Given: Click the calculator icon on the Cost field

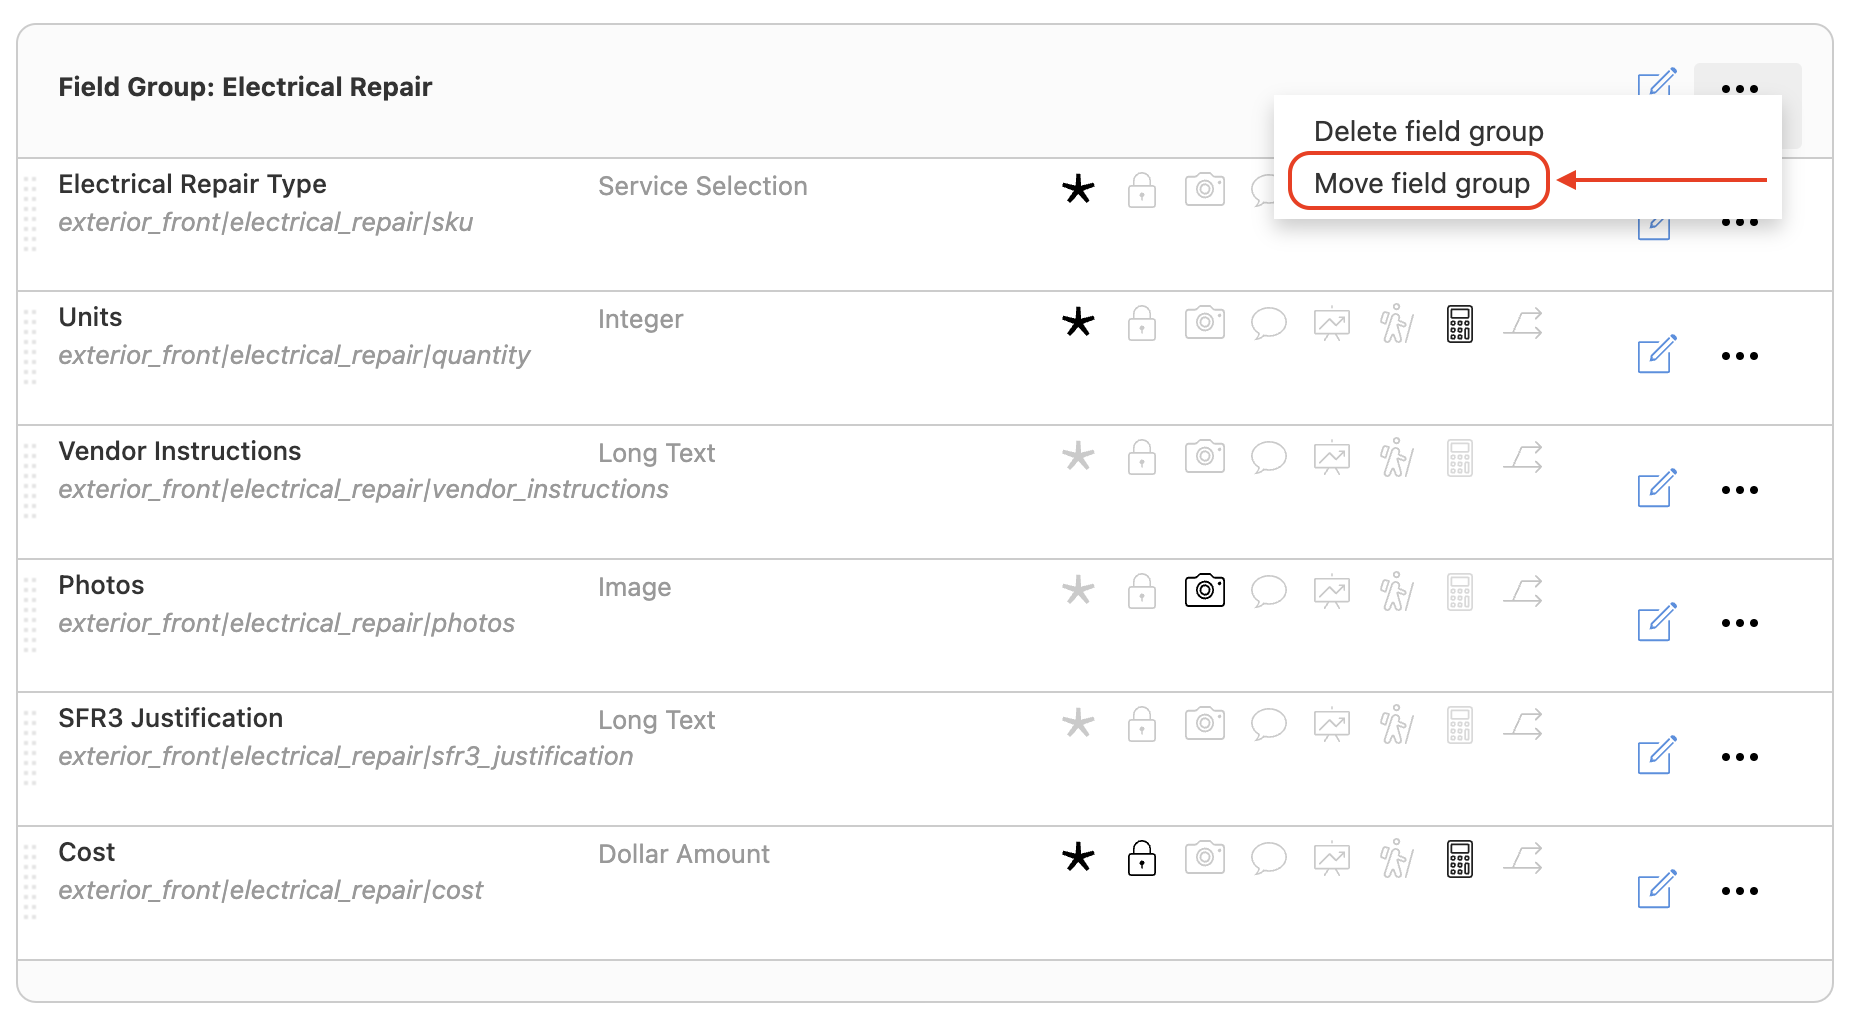Looking at the screenshot, I should [1458, 857].
